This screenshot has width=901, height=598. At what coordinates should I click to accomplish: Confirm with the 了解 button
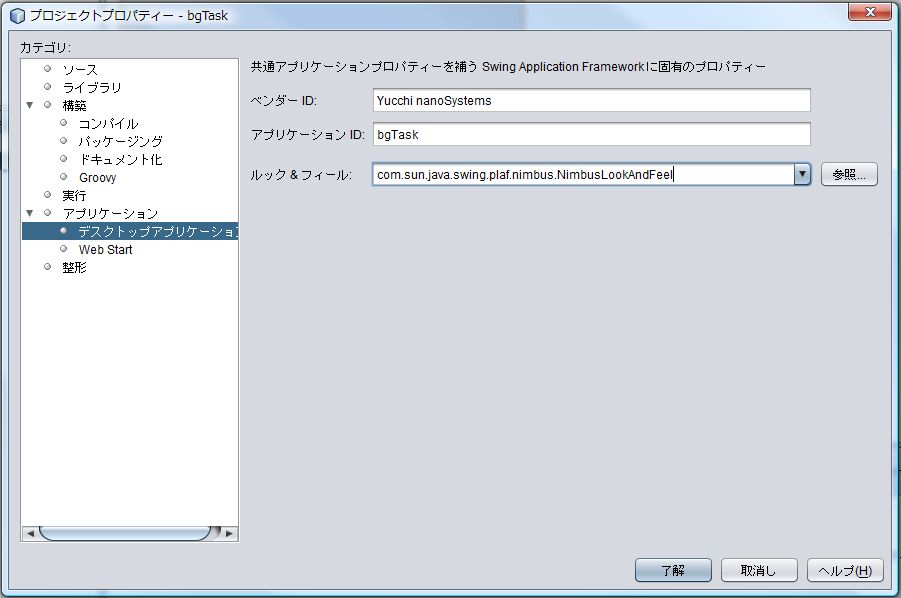673,570
